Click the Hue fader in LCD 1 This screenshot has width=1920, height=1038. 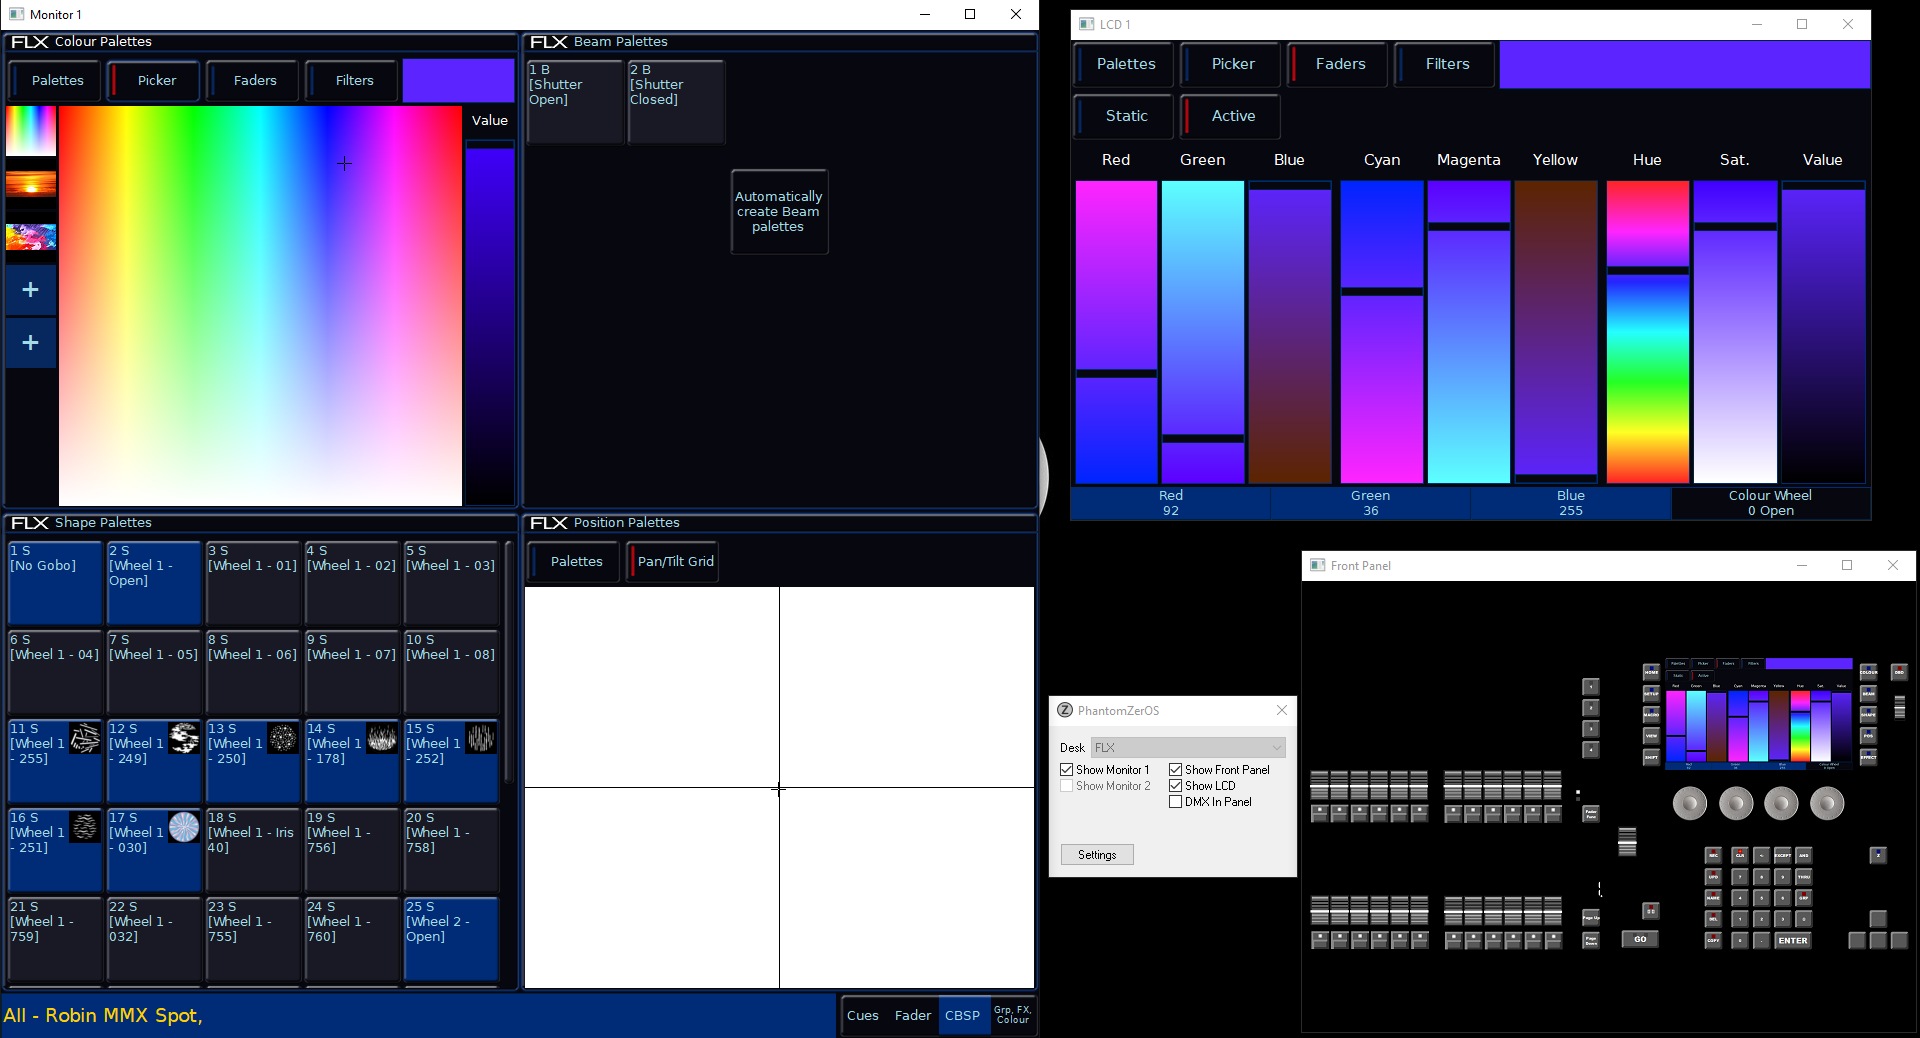tap(1647, 332)
